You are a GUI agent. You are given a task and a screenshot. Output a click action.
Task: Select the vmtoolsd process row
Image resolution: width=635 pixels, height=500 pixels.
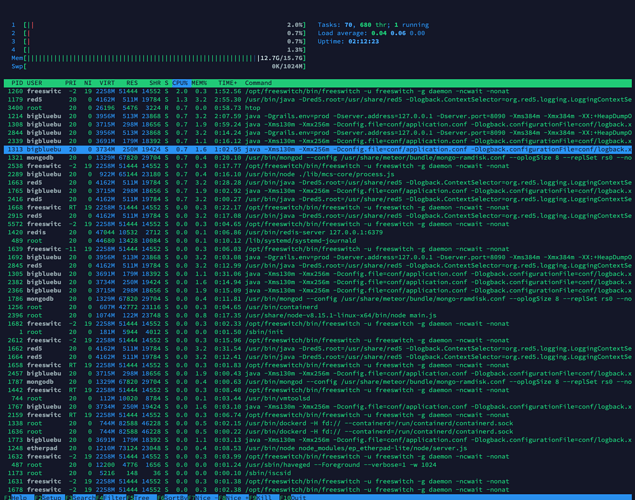click(318, 398)
